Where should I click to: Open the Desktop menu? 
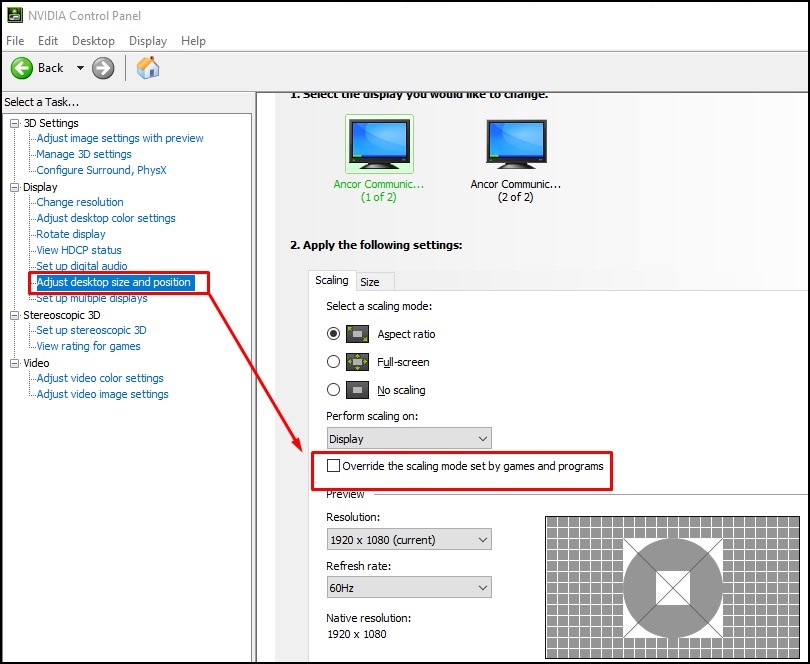(92, 41)
